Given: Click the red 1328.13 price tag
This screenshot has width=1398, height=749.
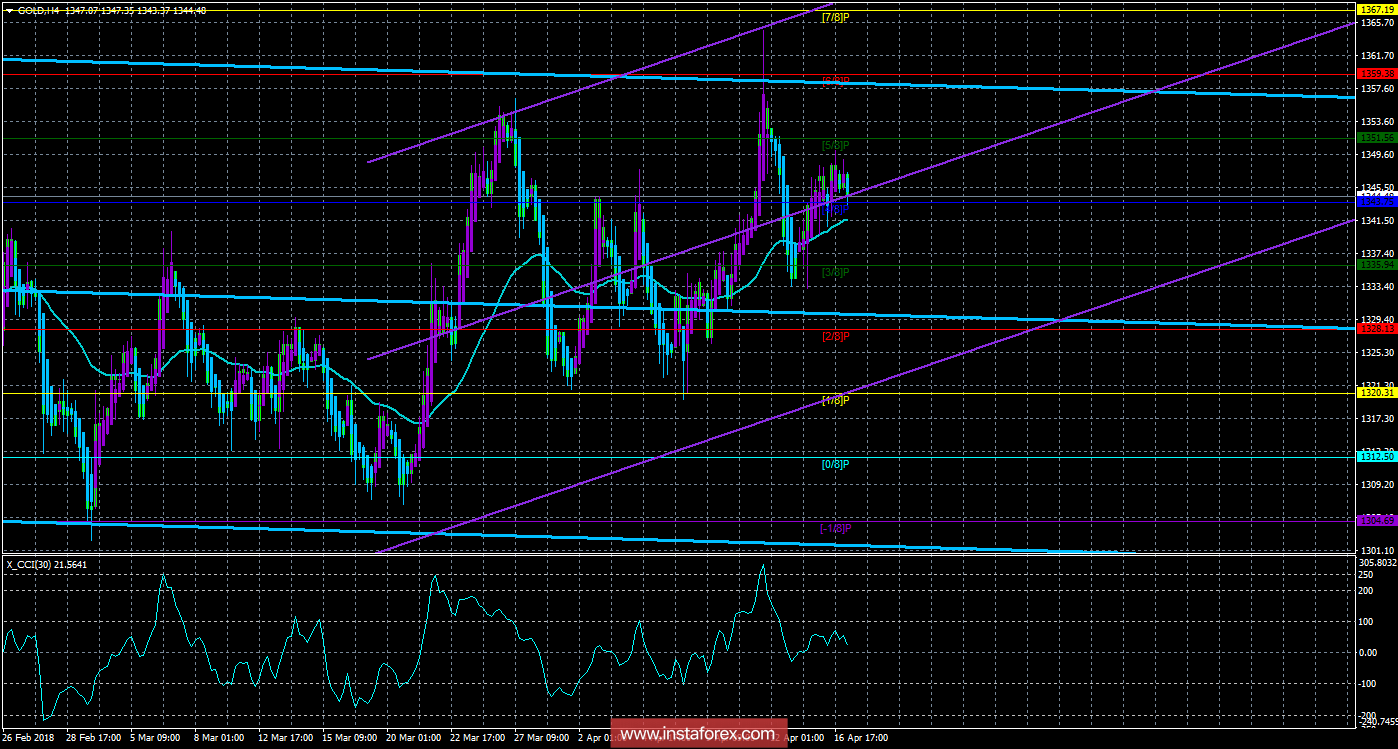Looking at the screenshot, I should pyautogui.click(x=1376, y=328).
